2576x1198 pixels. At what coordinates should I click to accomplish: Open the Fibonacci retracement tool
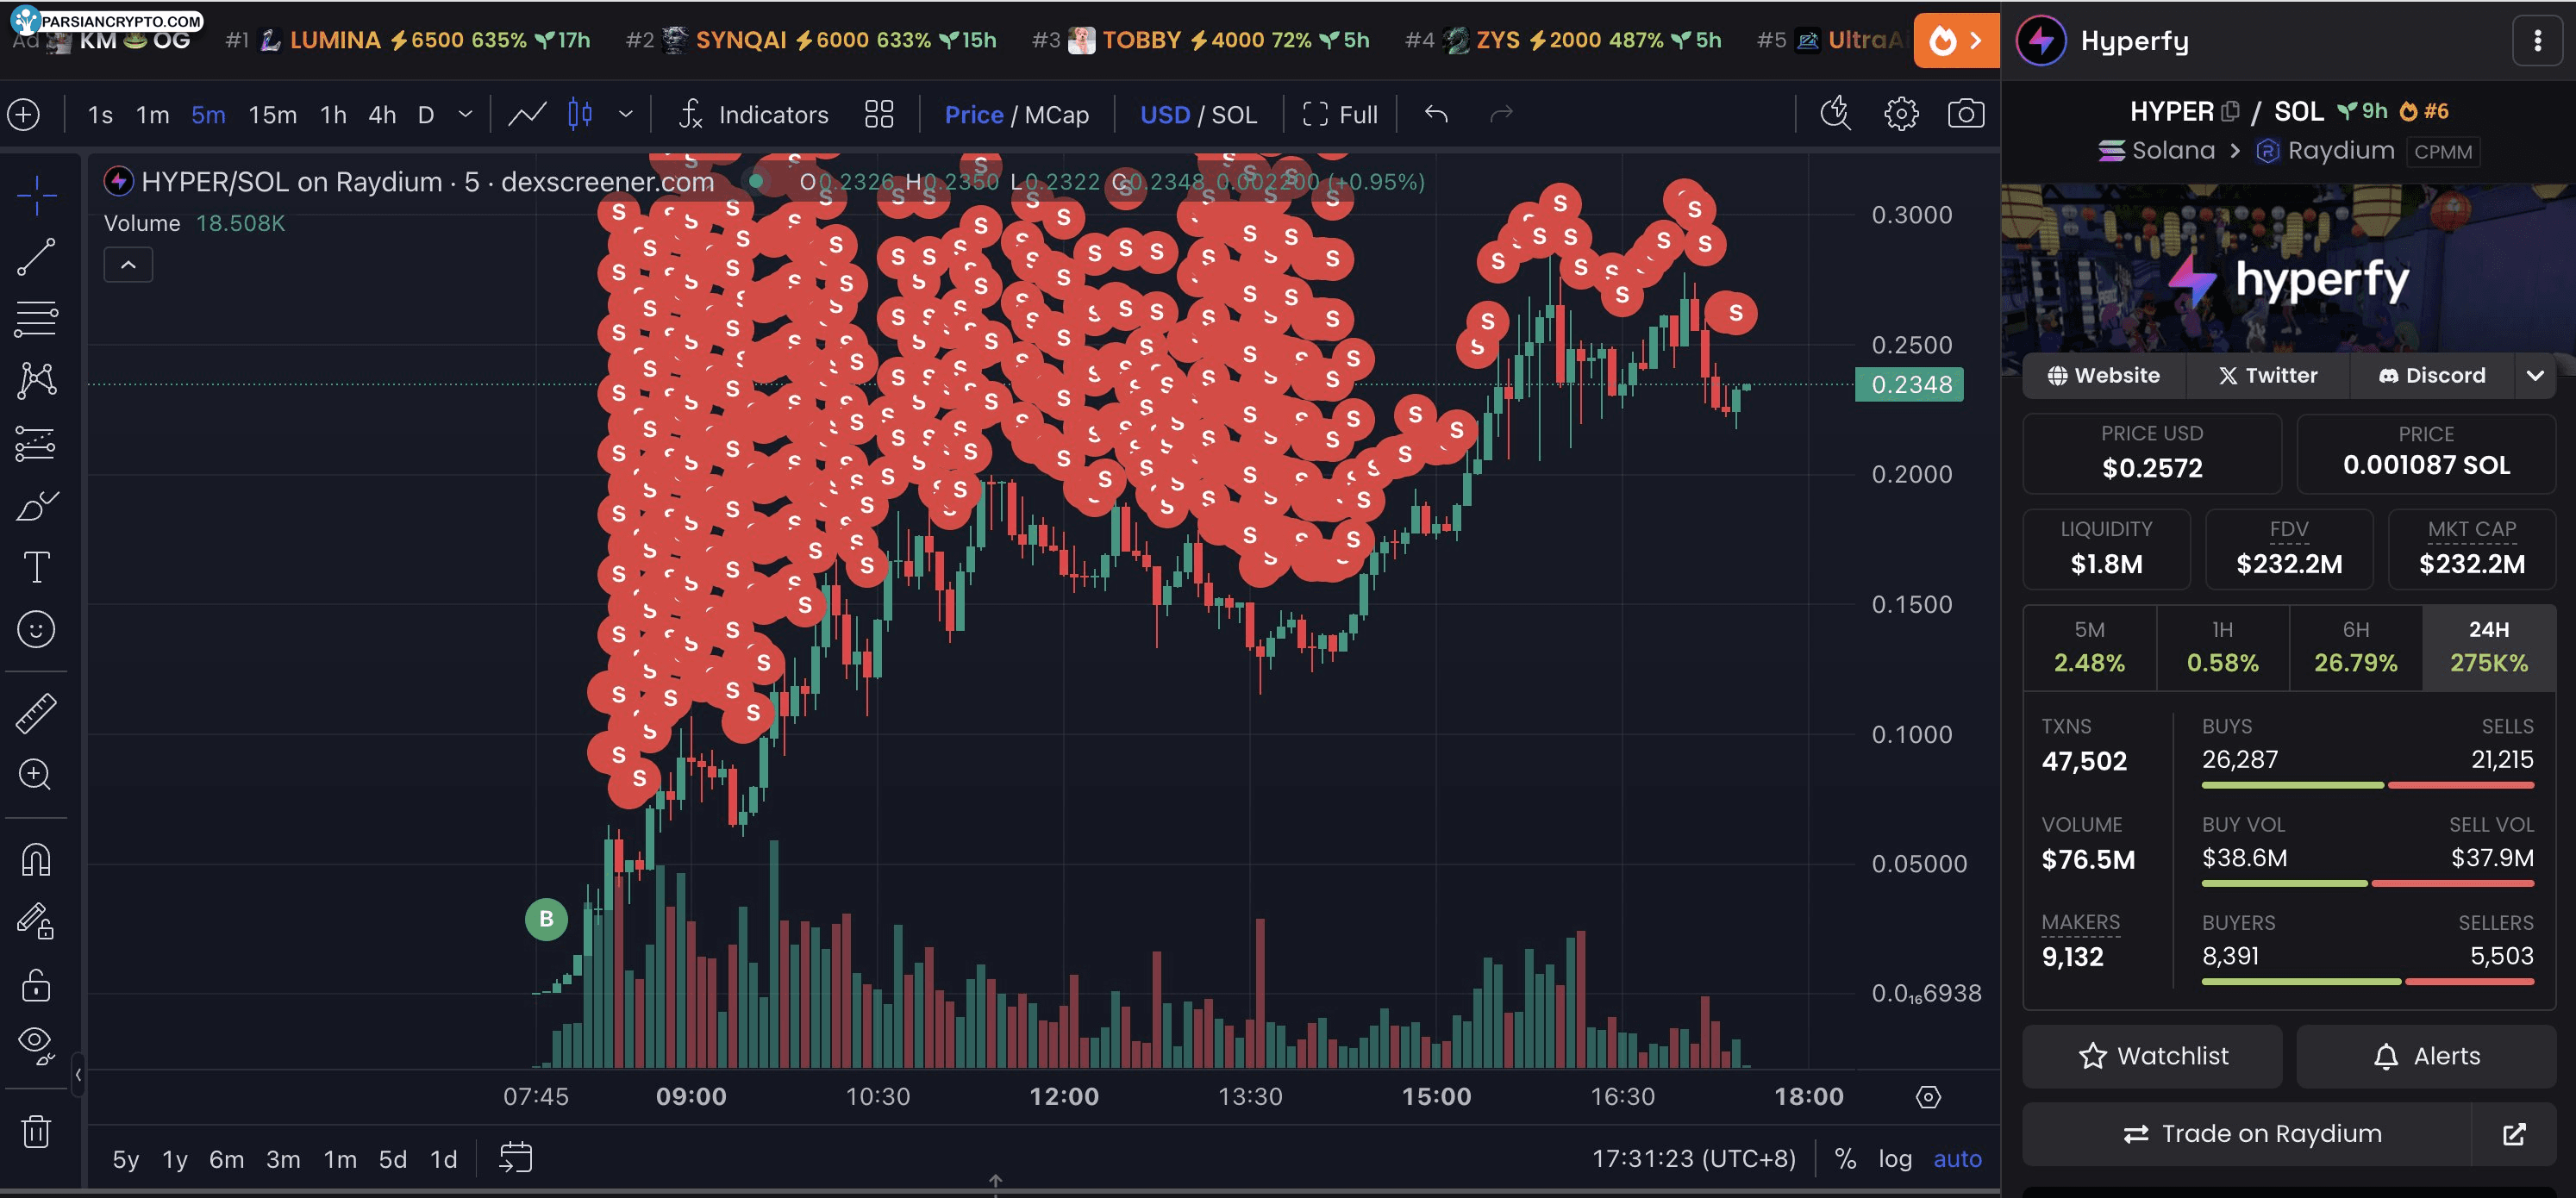(36, 319)
